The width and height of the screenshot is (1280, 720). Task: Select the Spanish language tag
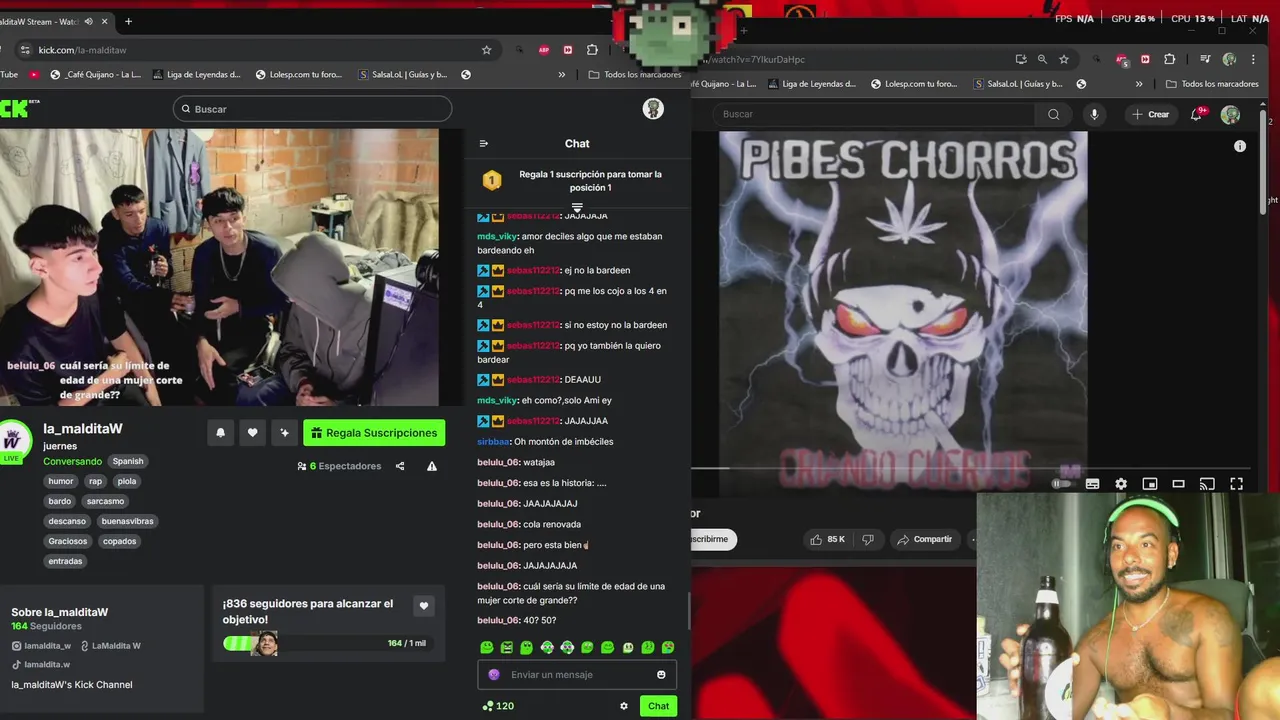coord(128,461)
